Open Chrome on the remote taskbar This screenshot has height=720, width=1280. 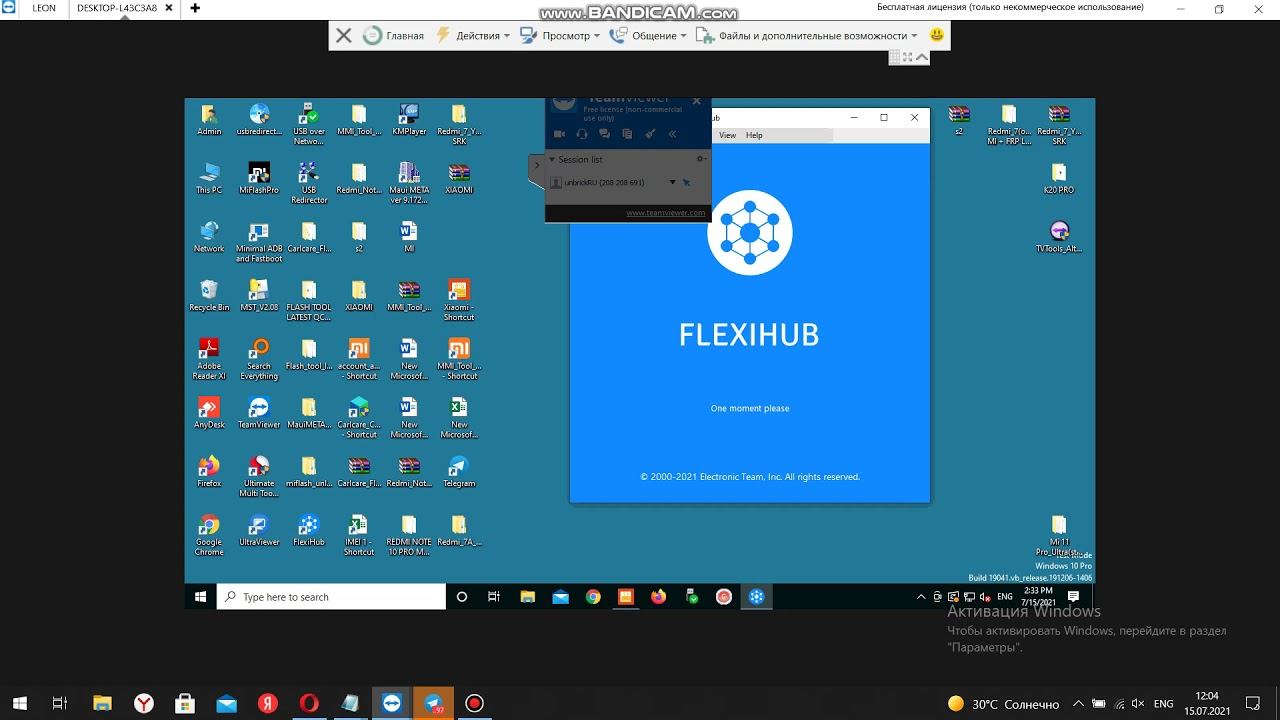pyautogui.click(x=593, y=597)
